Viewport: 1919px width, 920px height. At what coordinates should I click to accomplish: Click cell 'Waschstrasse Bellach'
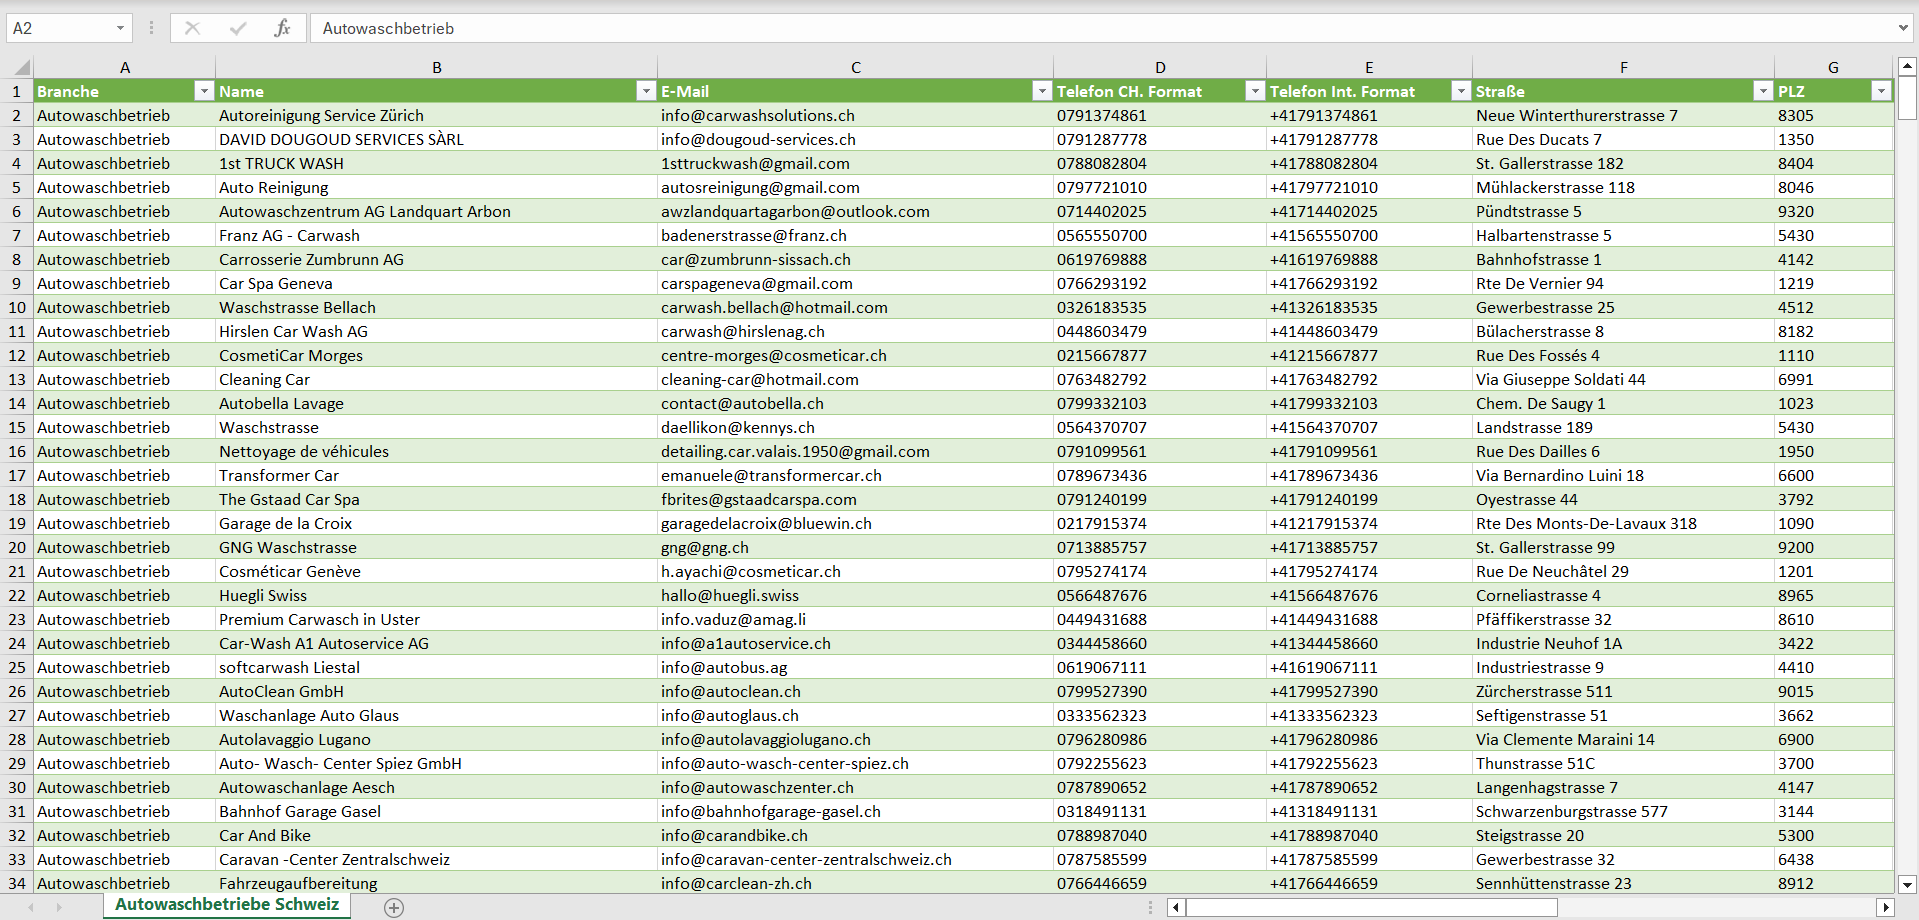(436, 307)
